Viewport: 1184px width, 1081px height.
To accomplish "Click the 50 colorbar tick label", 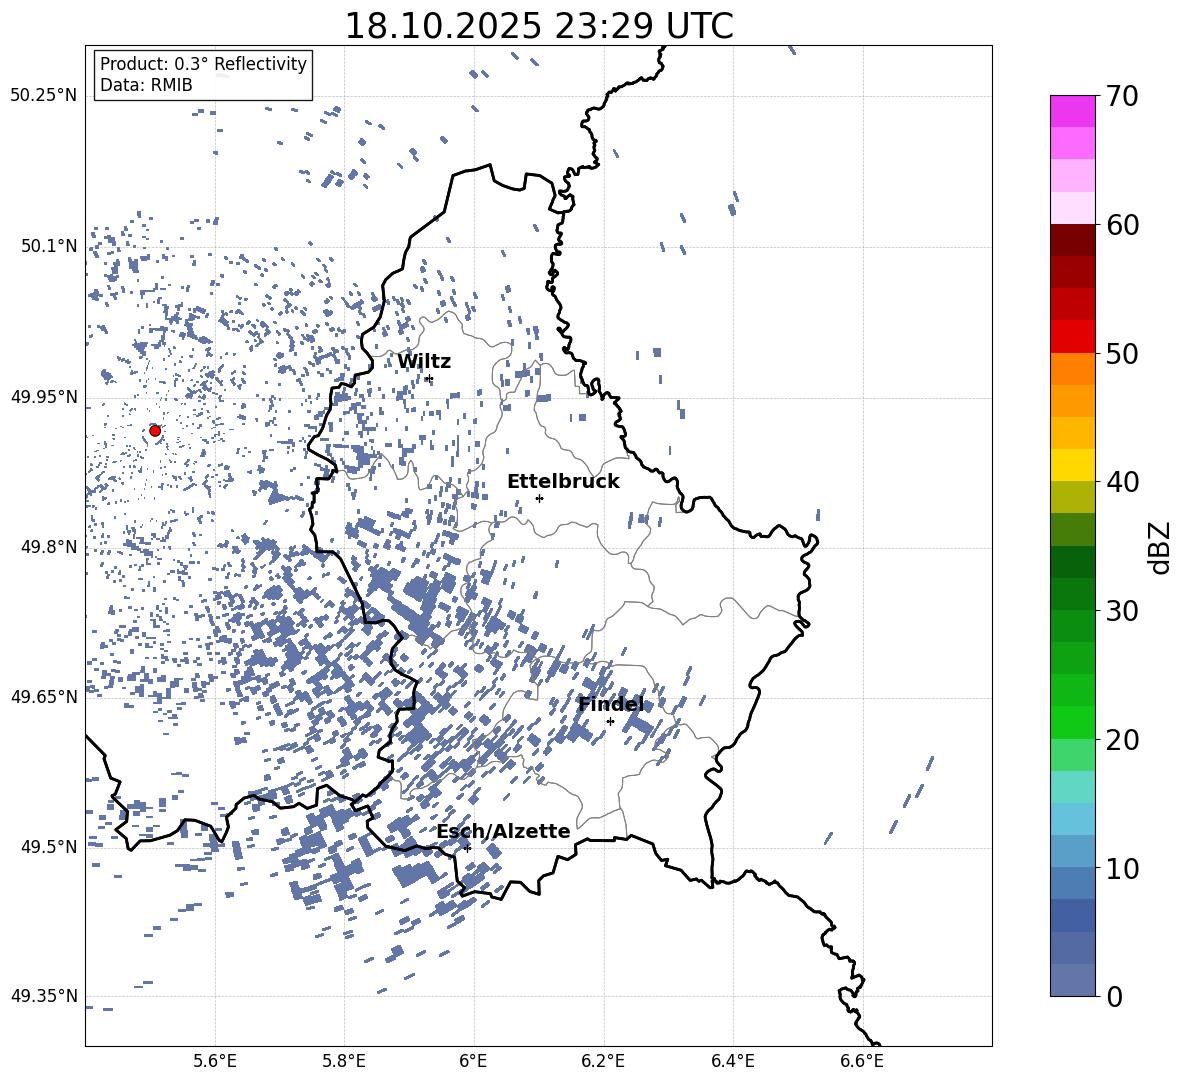I will (1122, 353).
